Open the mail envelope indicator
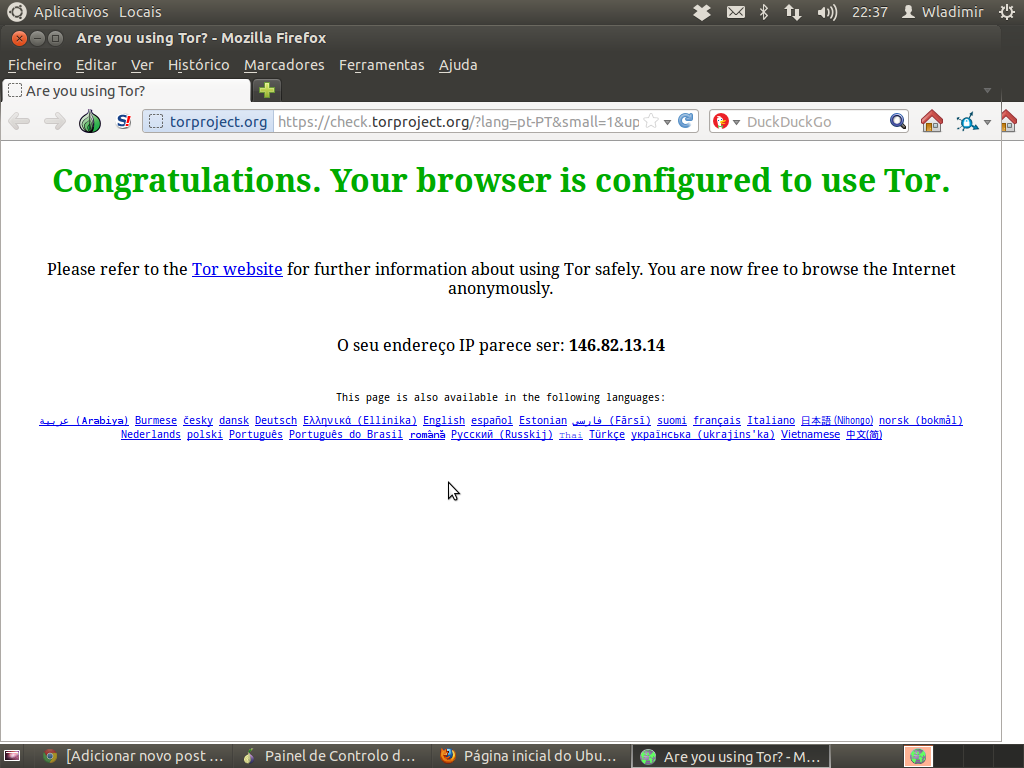The height and width of the screenshot is (768, 1024). 736,12
